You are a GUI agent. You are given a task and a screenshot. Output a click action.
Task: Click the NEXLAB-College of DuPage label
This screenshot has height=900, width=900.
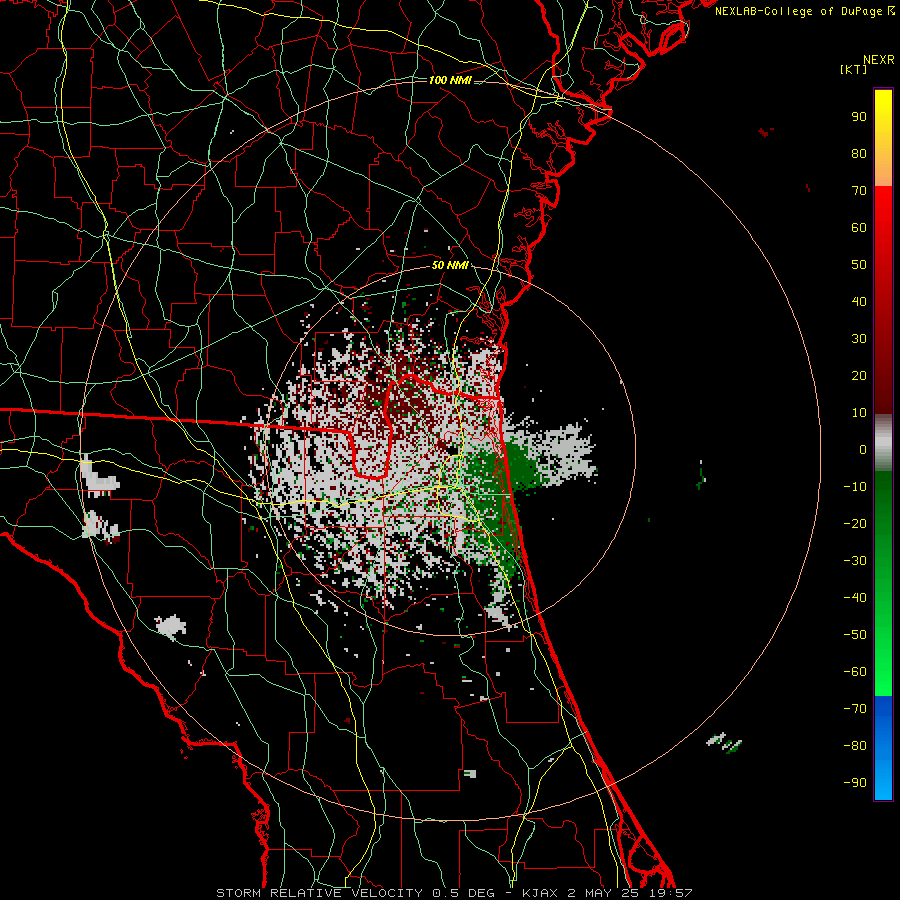(x=805, y=11)
